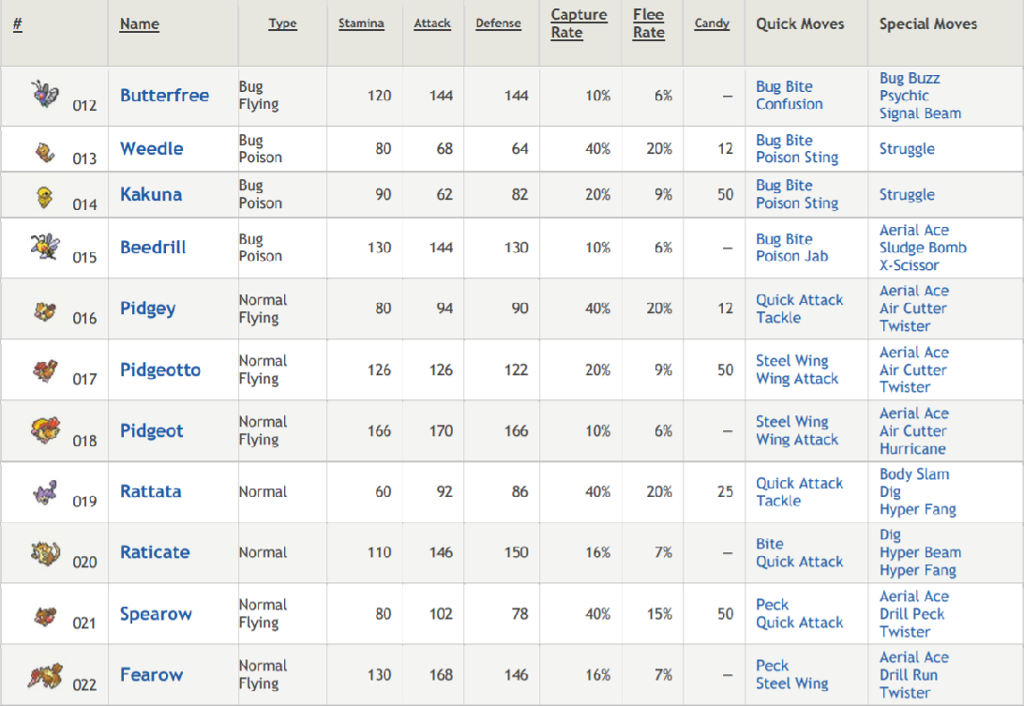Open Poison Jab quick move link
Image resolution: width=1024 pixels, height=706 pixels.
792,256
